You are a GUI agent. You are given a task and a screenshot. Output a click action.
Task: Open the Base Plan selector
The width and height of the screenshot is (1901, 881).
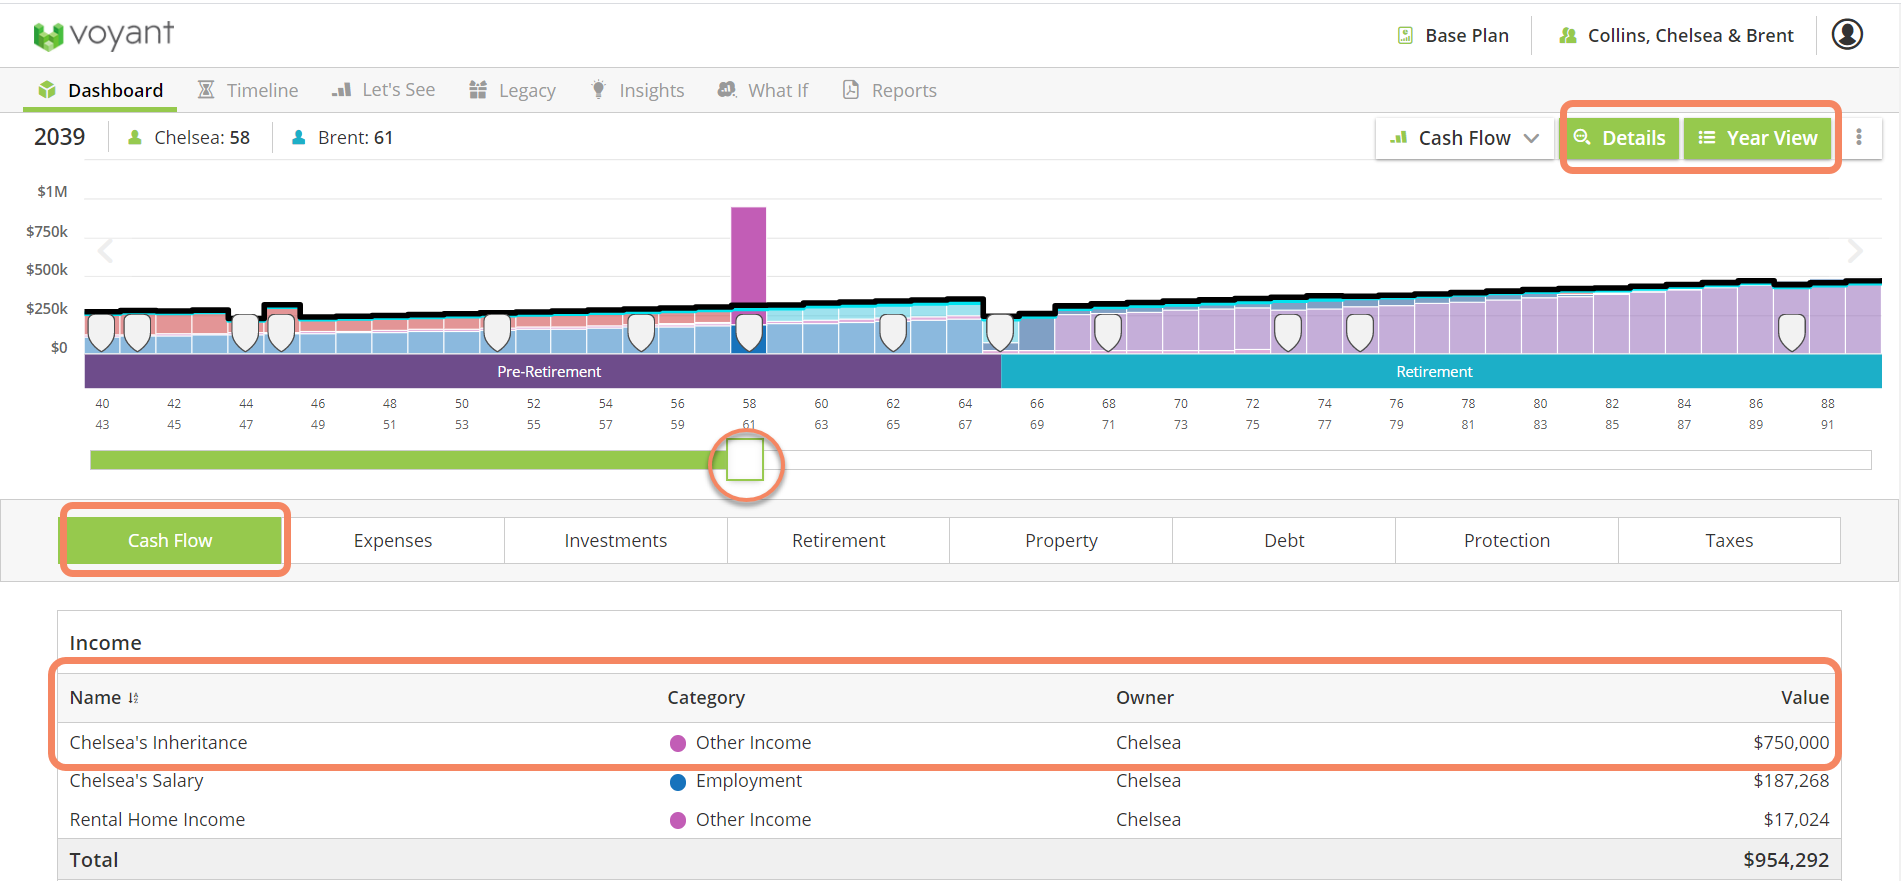1466,36
